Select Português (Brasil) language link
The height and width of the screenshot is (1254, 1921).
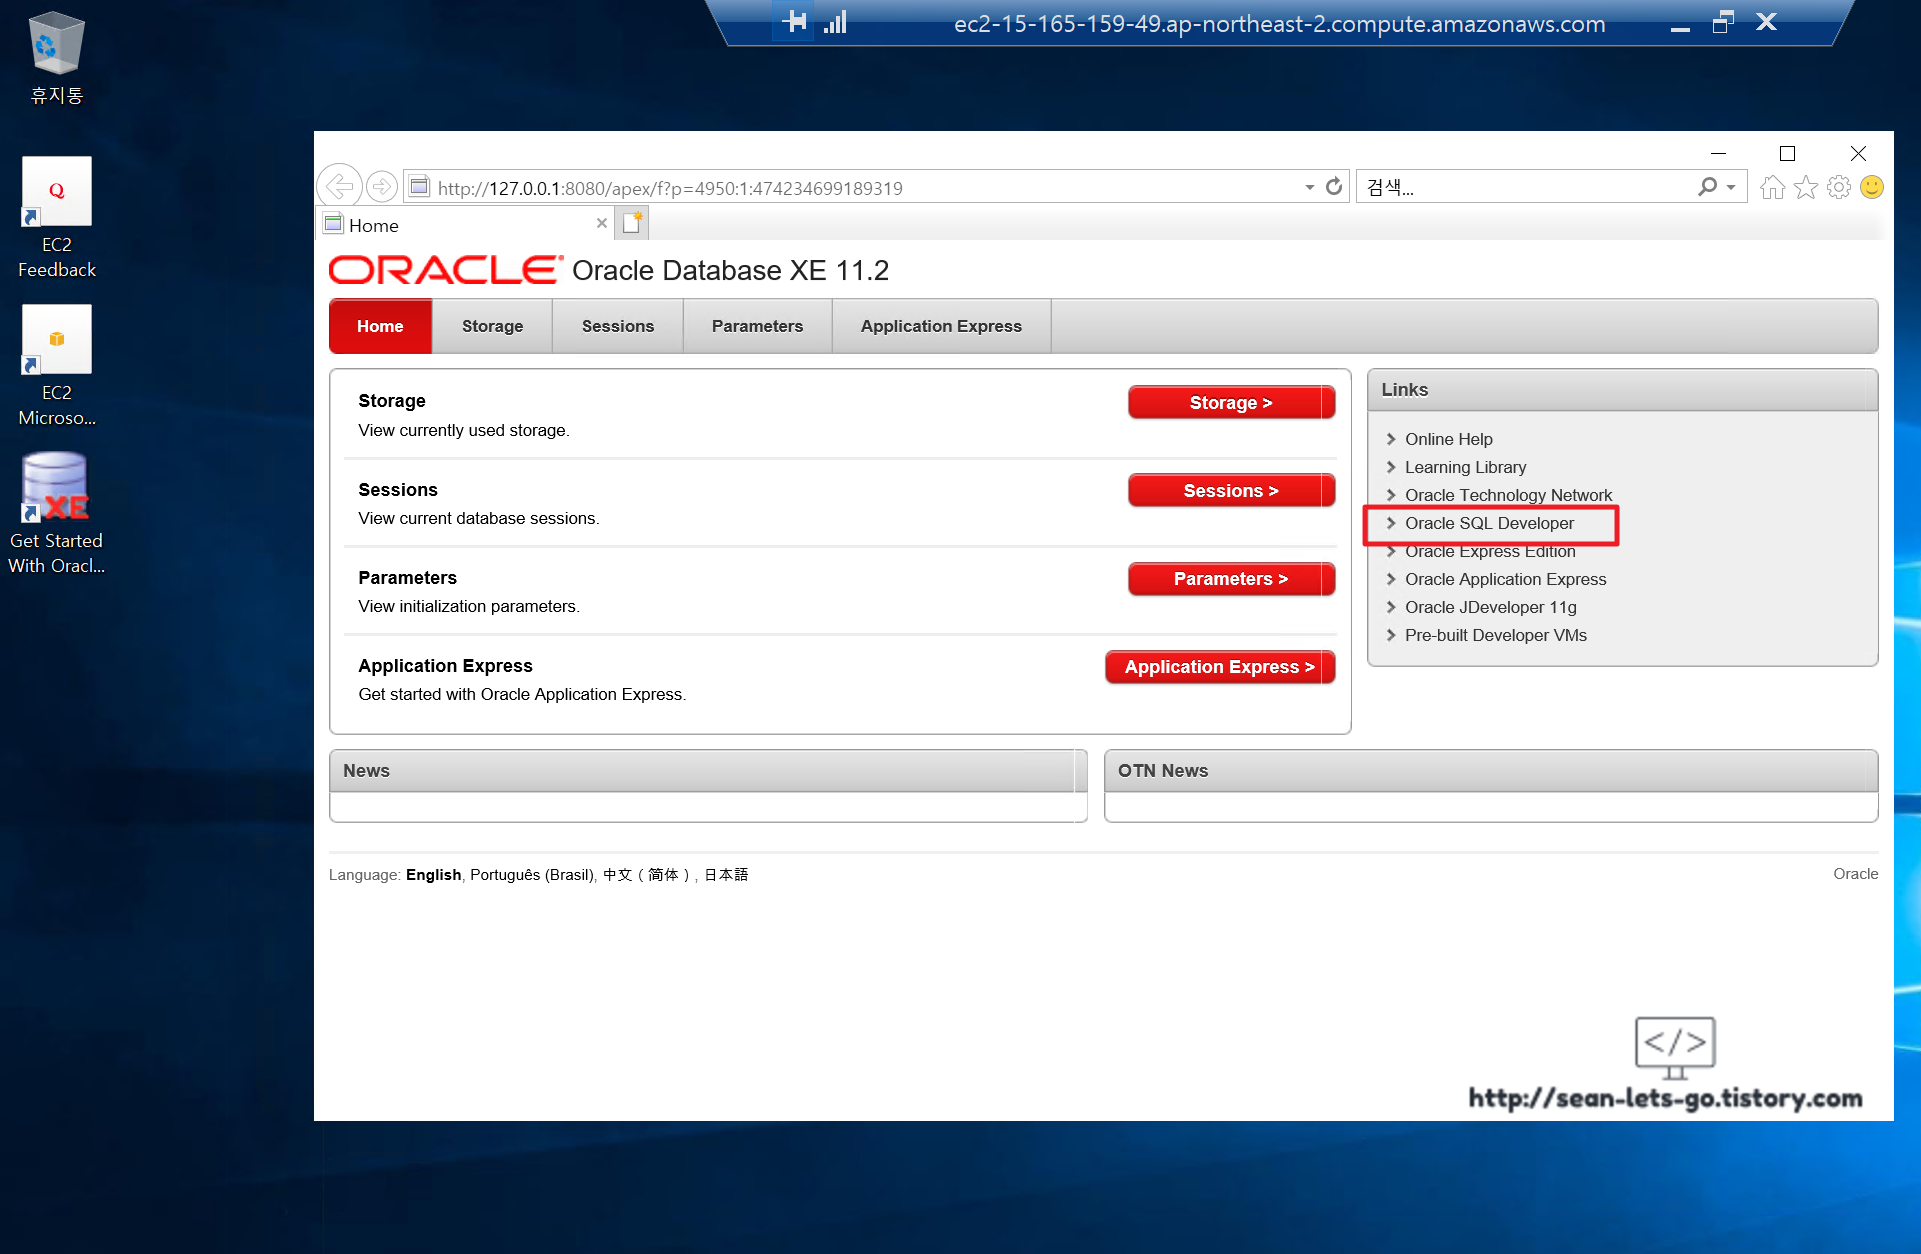531,874
